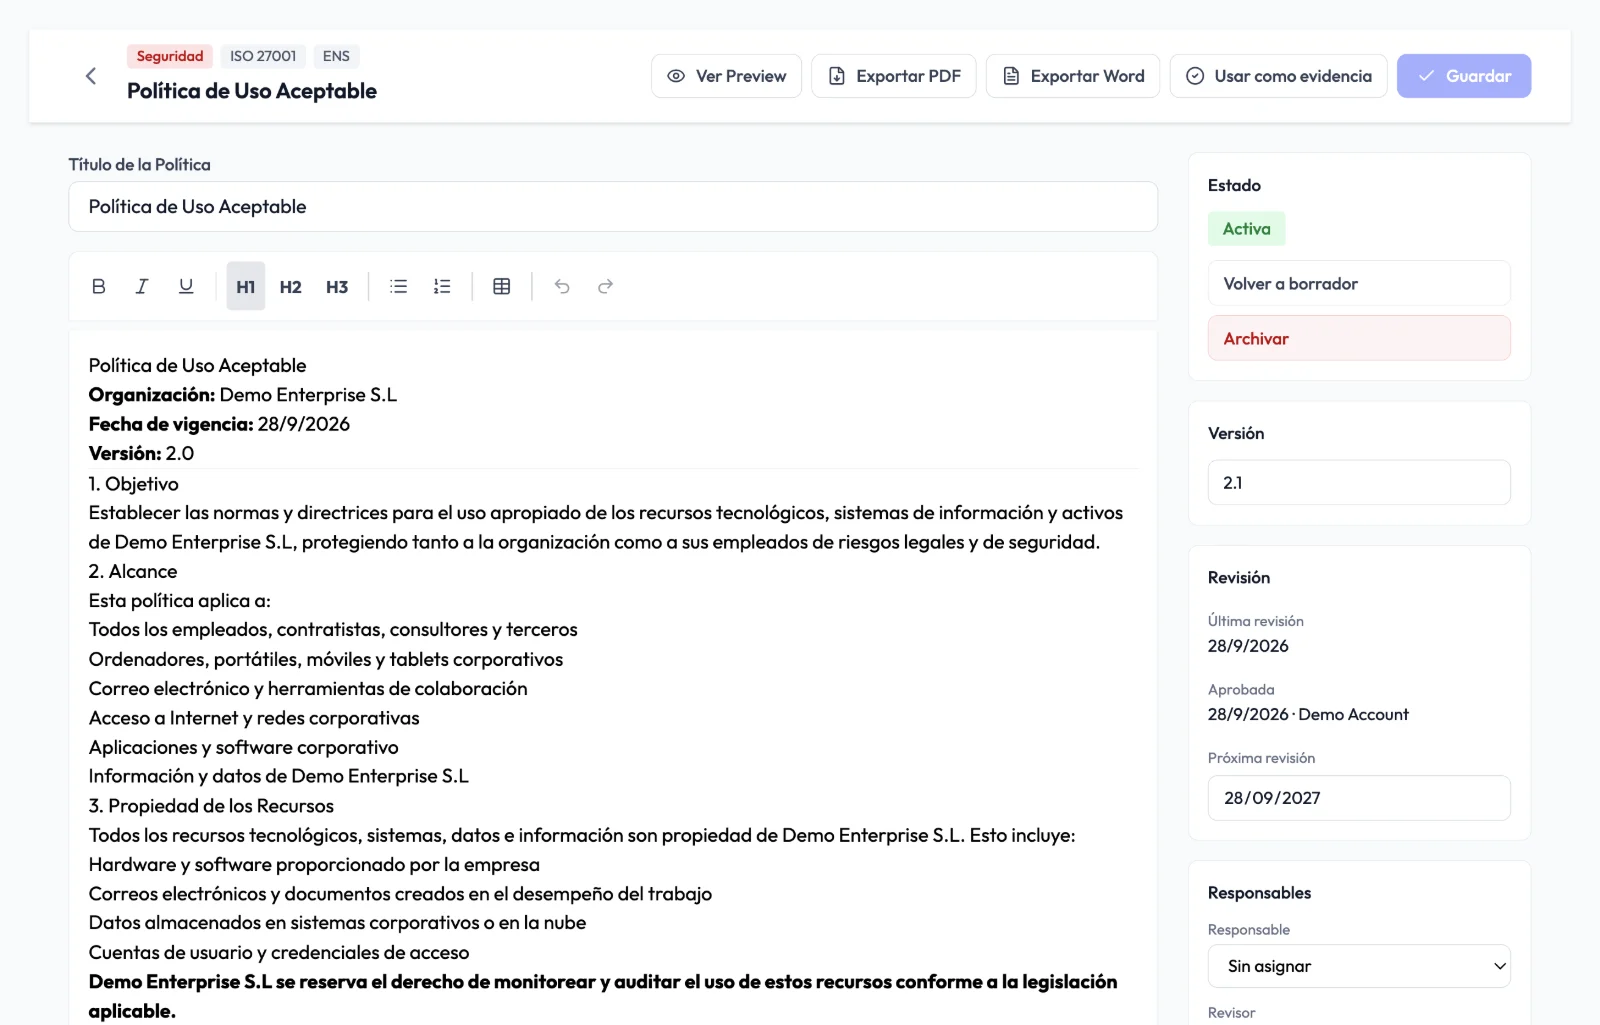Click the Seguridad tag
1600x1025 pixels.
[x=170, y=56]
